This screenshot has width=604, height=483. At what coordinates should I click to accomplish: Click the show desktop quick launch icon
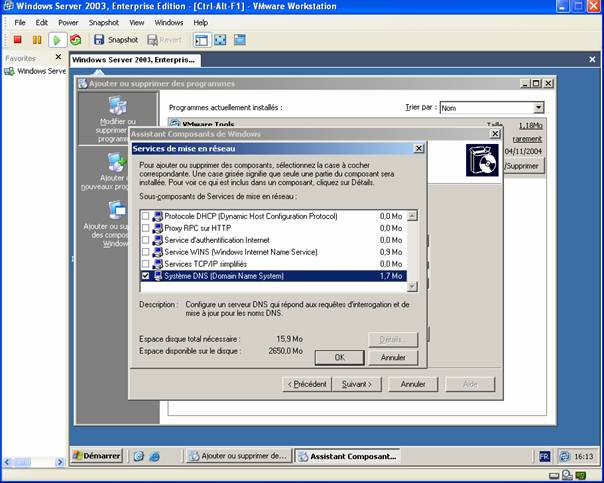coord(139,456)
